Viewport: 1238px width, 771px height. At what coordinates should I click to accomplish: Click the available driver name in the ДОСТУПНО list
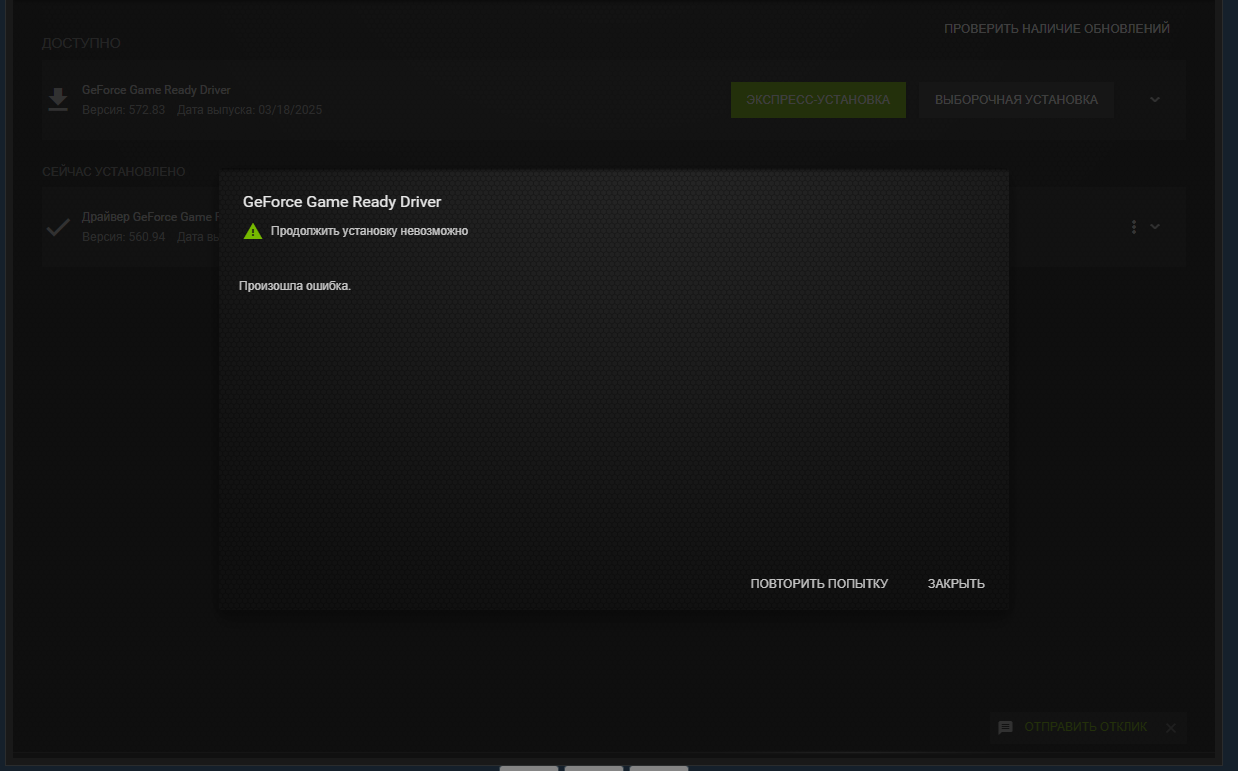pyautogui.click(x=156, y=90)
